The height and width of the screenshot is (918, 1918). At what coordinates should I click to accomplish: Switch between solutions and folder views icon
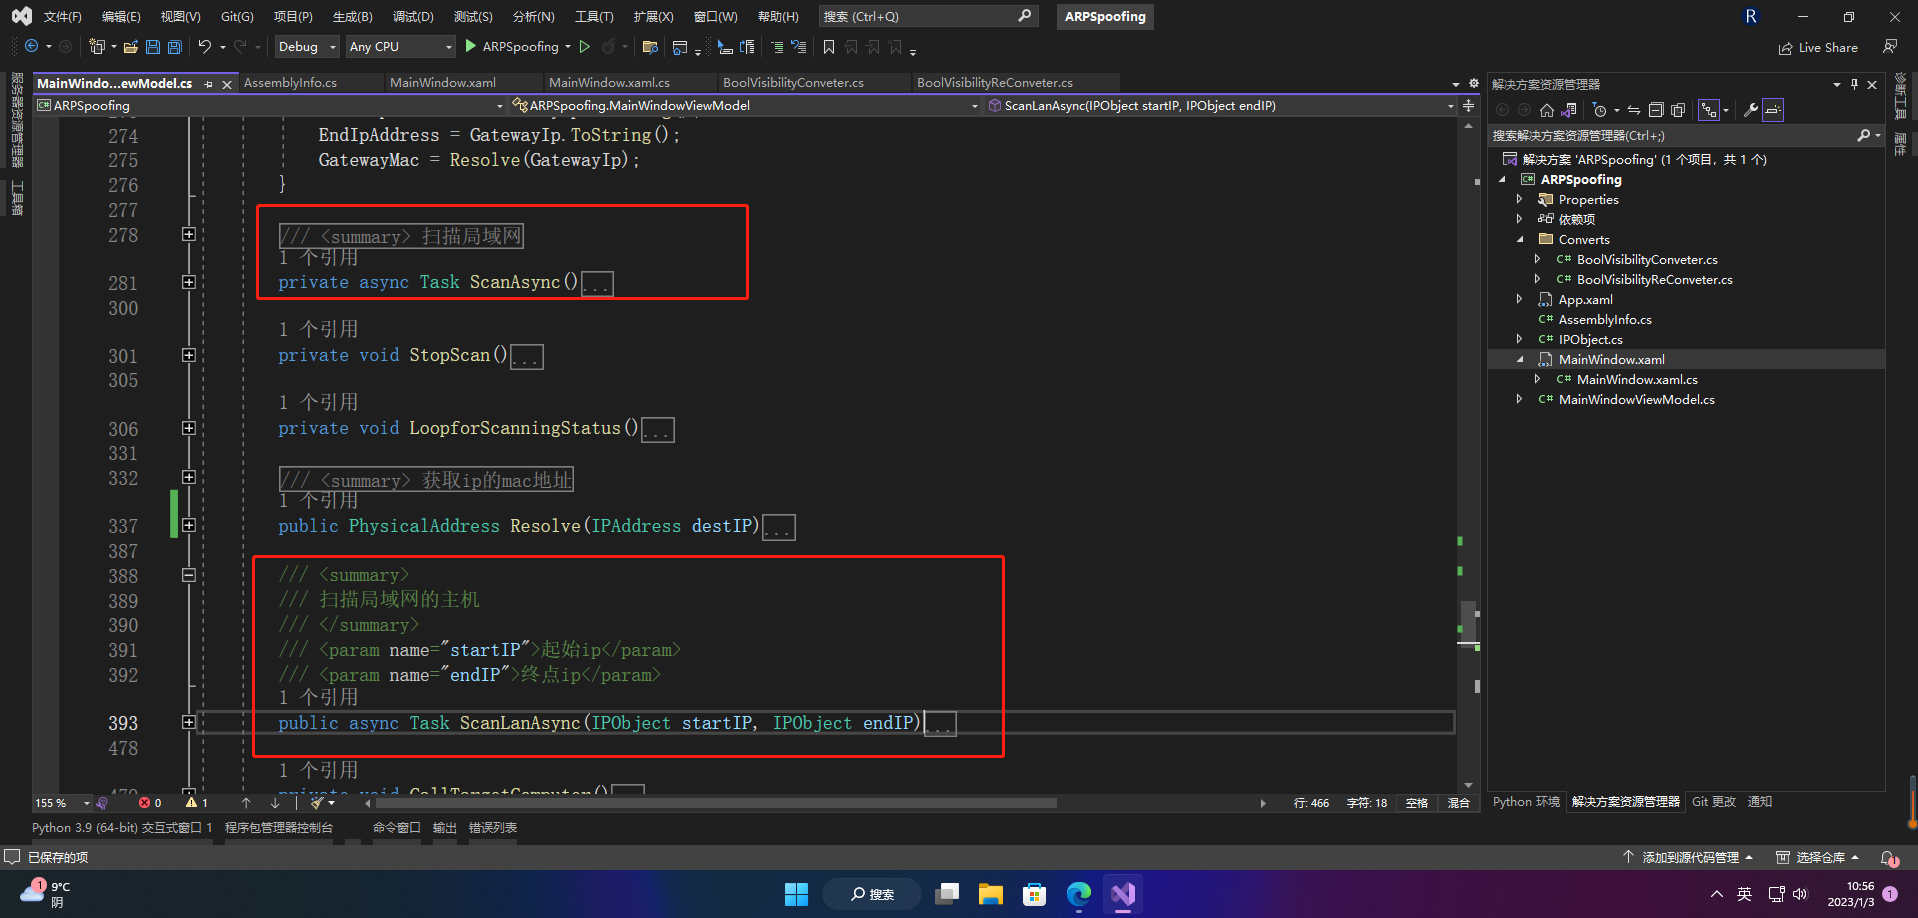tap(1569, 110)
